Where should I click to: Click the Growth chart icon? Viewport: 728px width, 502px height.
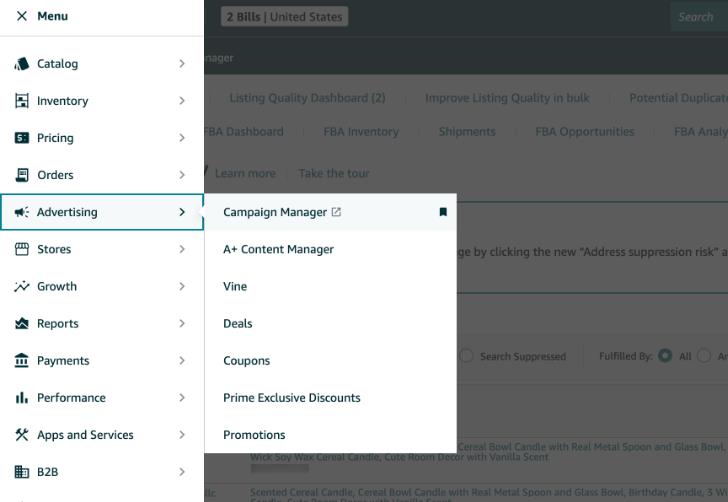(x=21, y=287)
